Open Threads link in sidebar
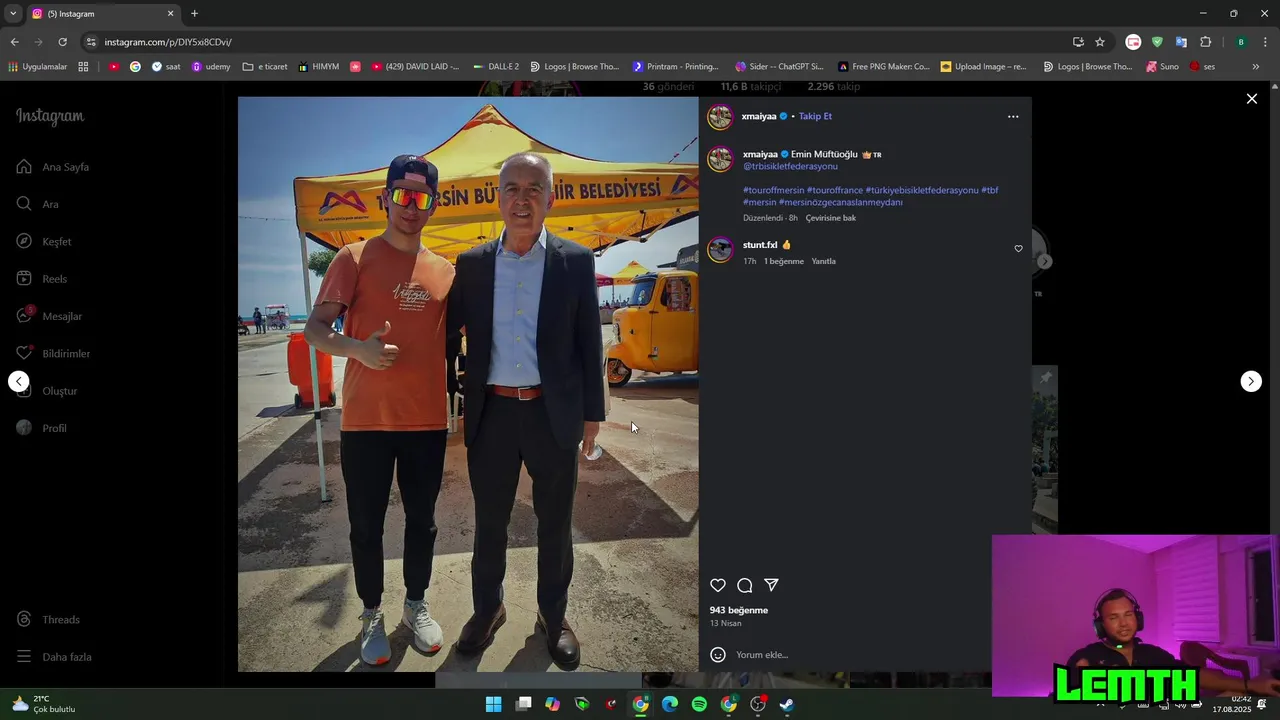Viewport: 1280px width, 720px height. (x=48, y=619)
